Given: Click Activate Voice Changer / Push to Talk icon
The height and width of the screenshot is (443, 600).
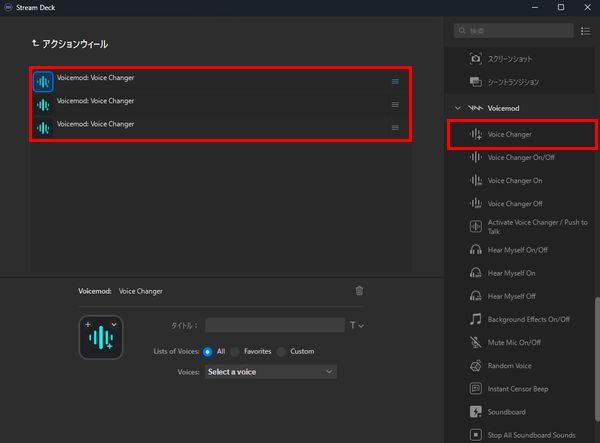Looking at the screenshot, I should click(x=475, y=226).
